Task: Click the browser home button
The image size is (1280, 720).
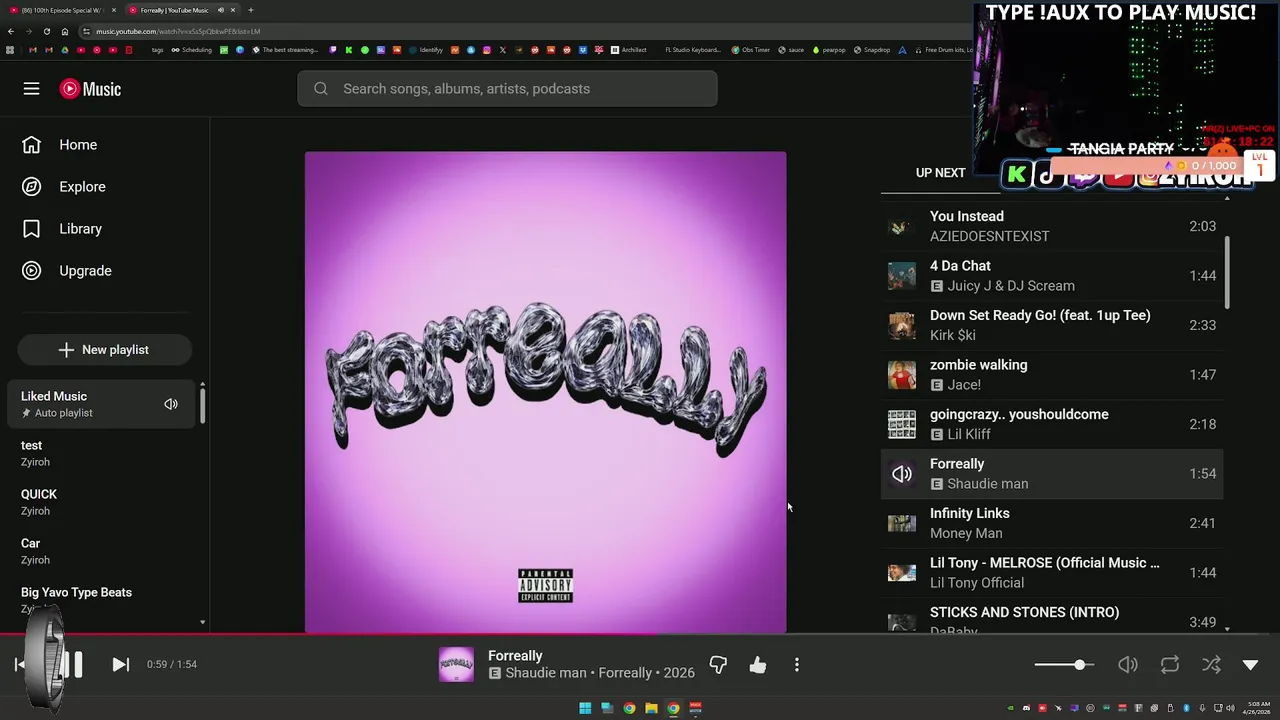Action: (x=65, y=31)
